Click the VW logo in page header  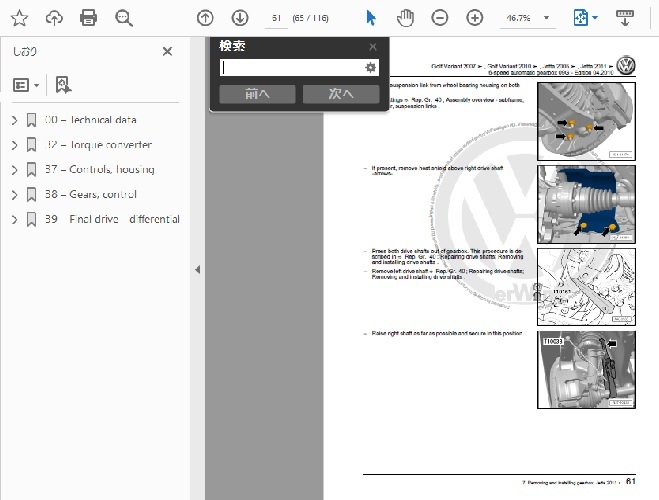pyautogui.click(x=626, y=66)
